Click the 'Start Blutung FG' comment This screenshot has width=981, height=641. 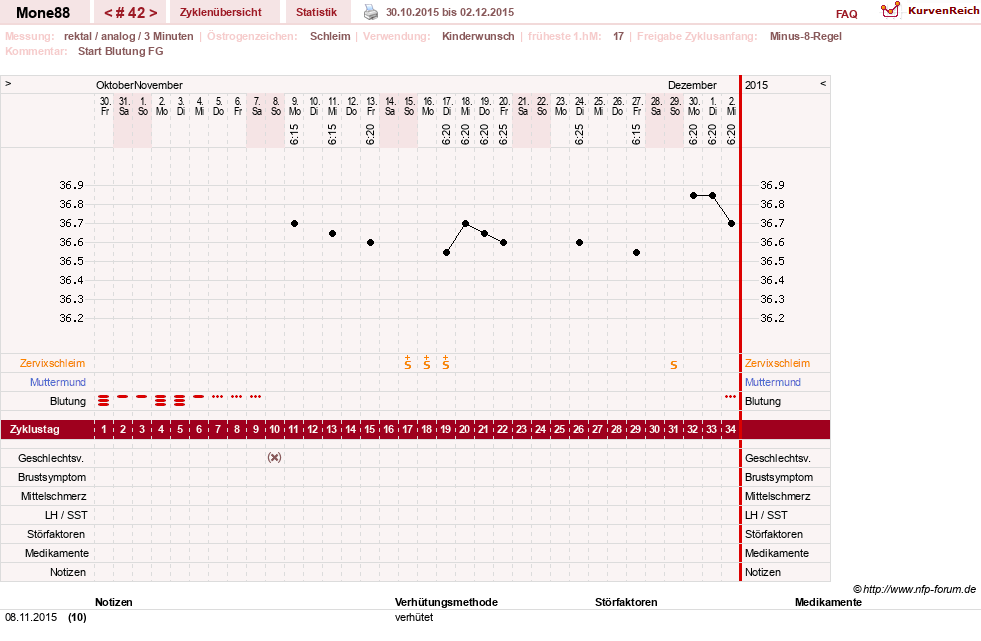click(121, 51)
